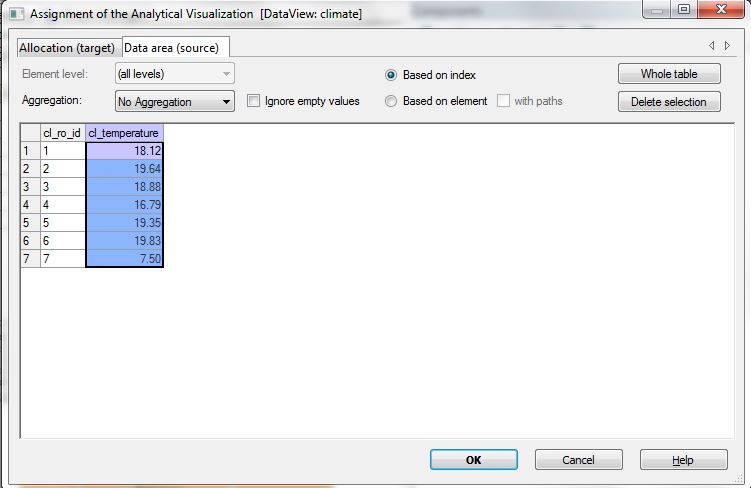Image resolution: width=751 pixels, height=488 pixels.
Task: Click the cl_ro_id cell with value 3
Action: click(x=63, y=187)
